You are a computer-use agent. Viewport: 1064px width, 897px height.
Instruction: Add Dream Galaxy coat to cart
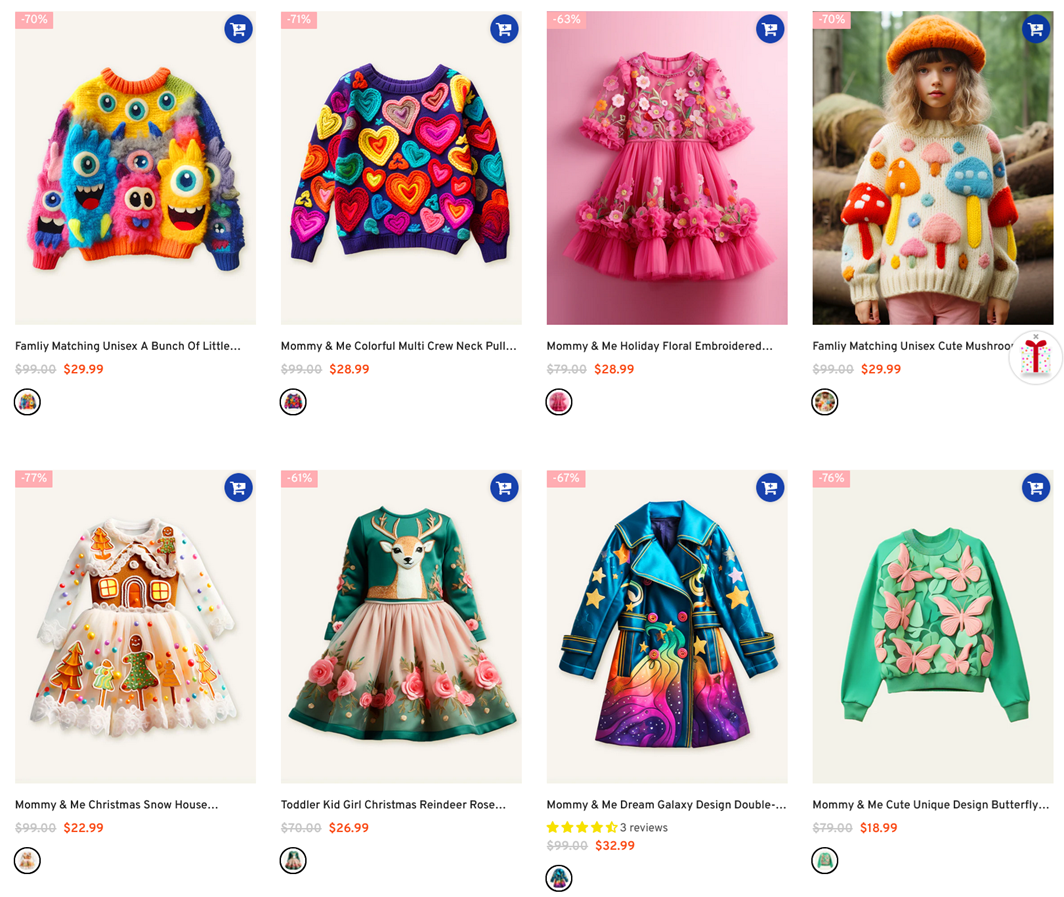coord(770,488)
